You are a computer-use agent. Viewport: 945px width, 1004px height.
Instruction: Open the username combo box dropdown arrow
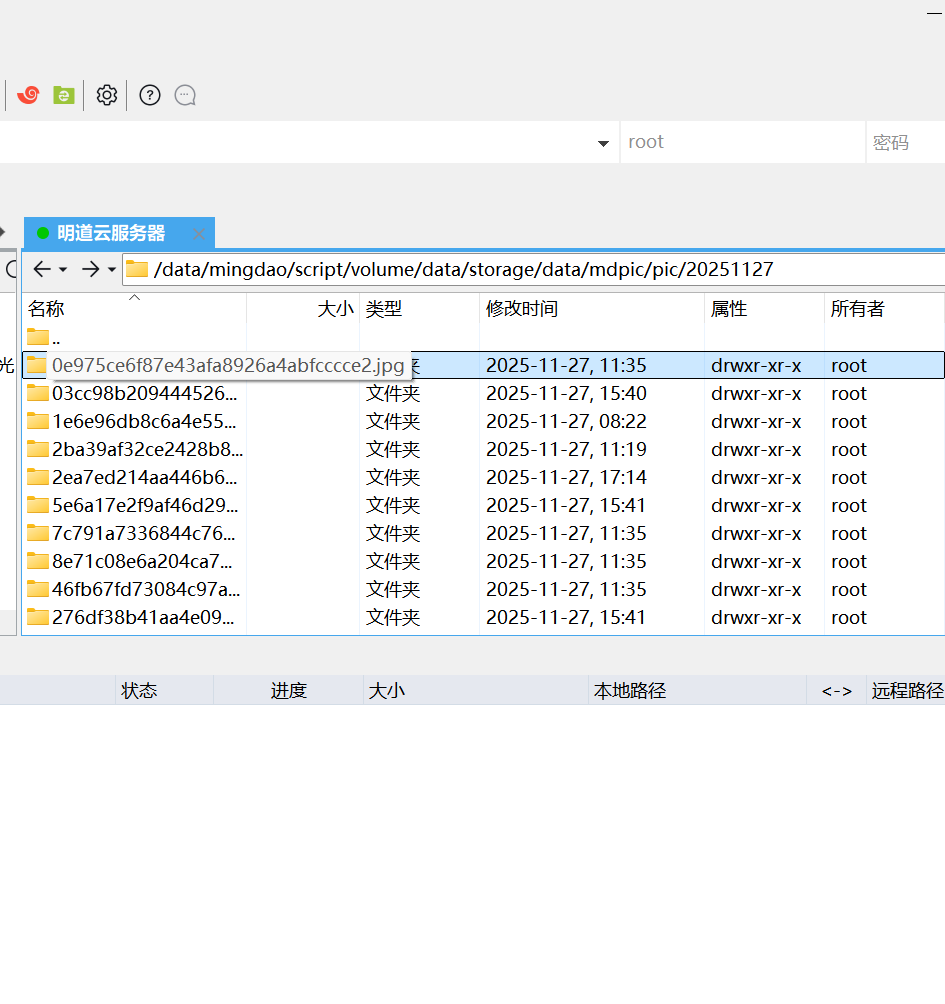[604, 142]
